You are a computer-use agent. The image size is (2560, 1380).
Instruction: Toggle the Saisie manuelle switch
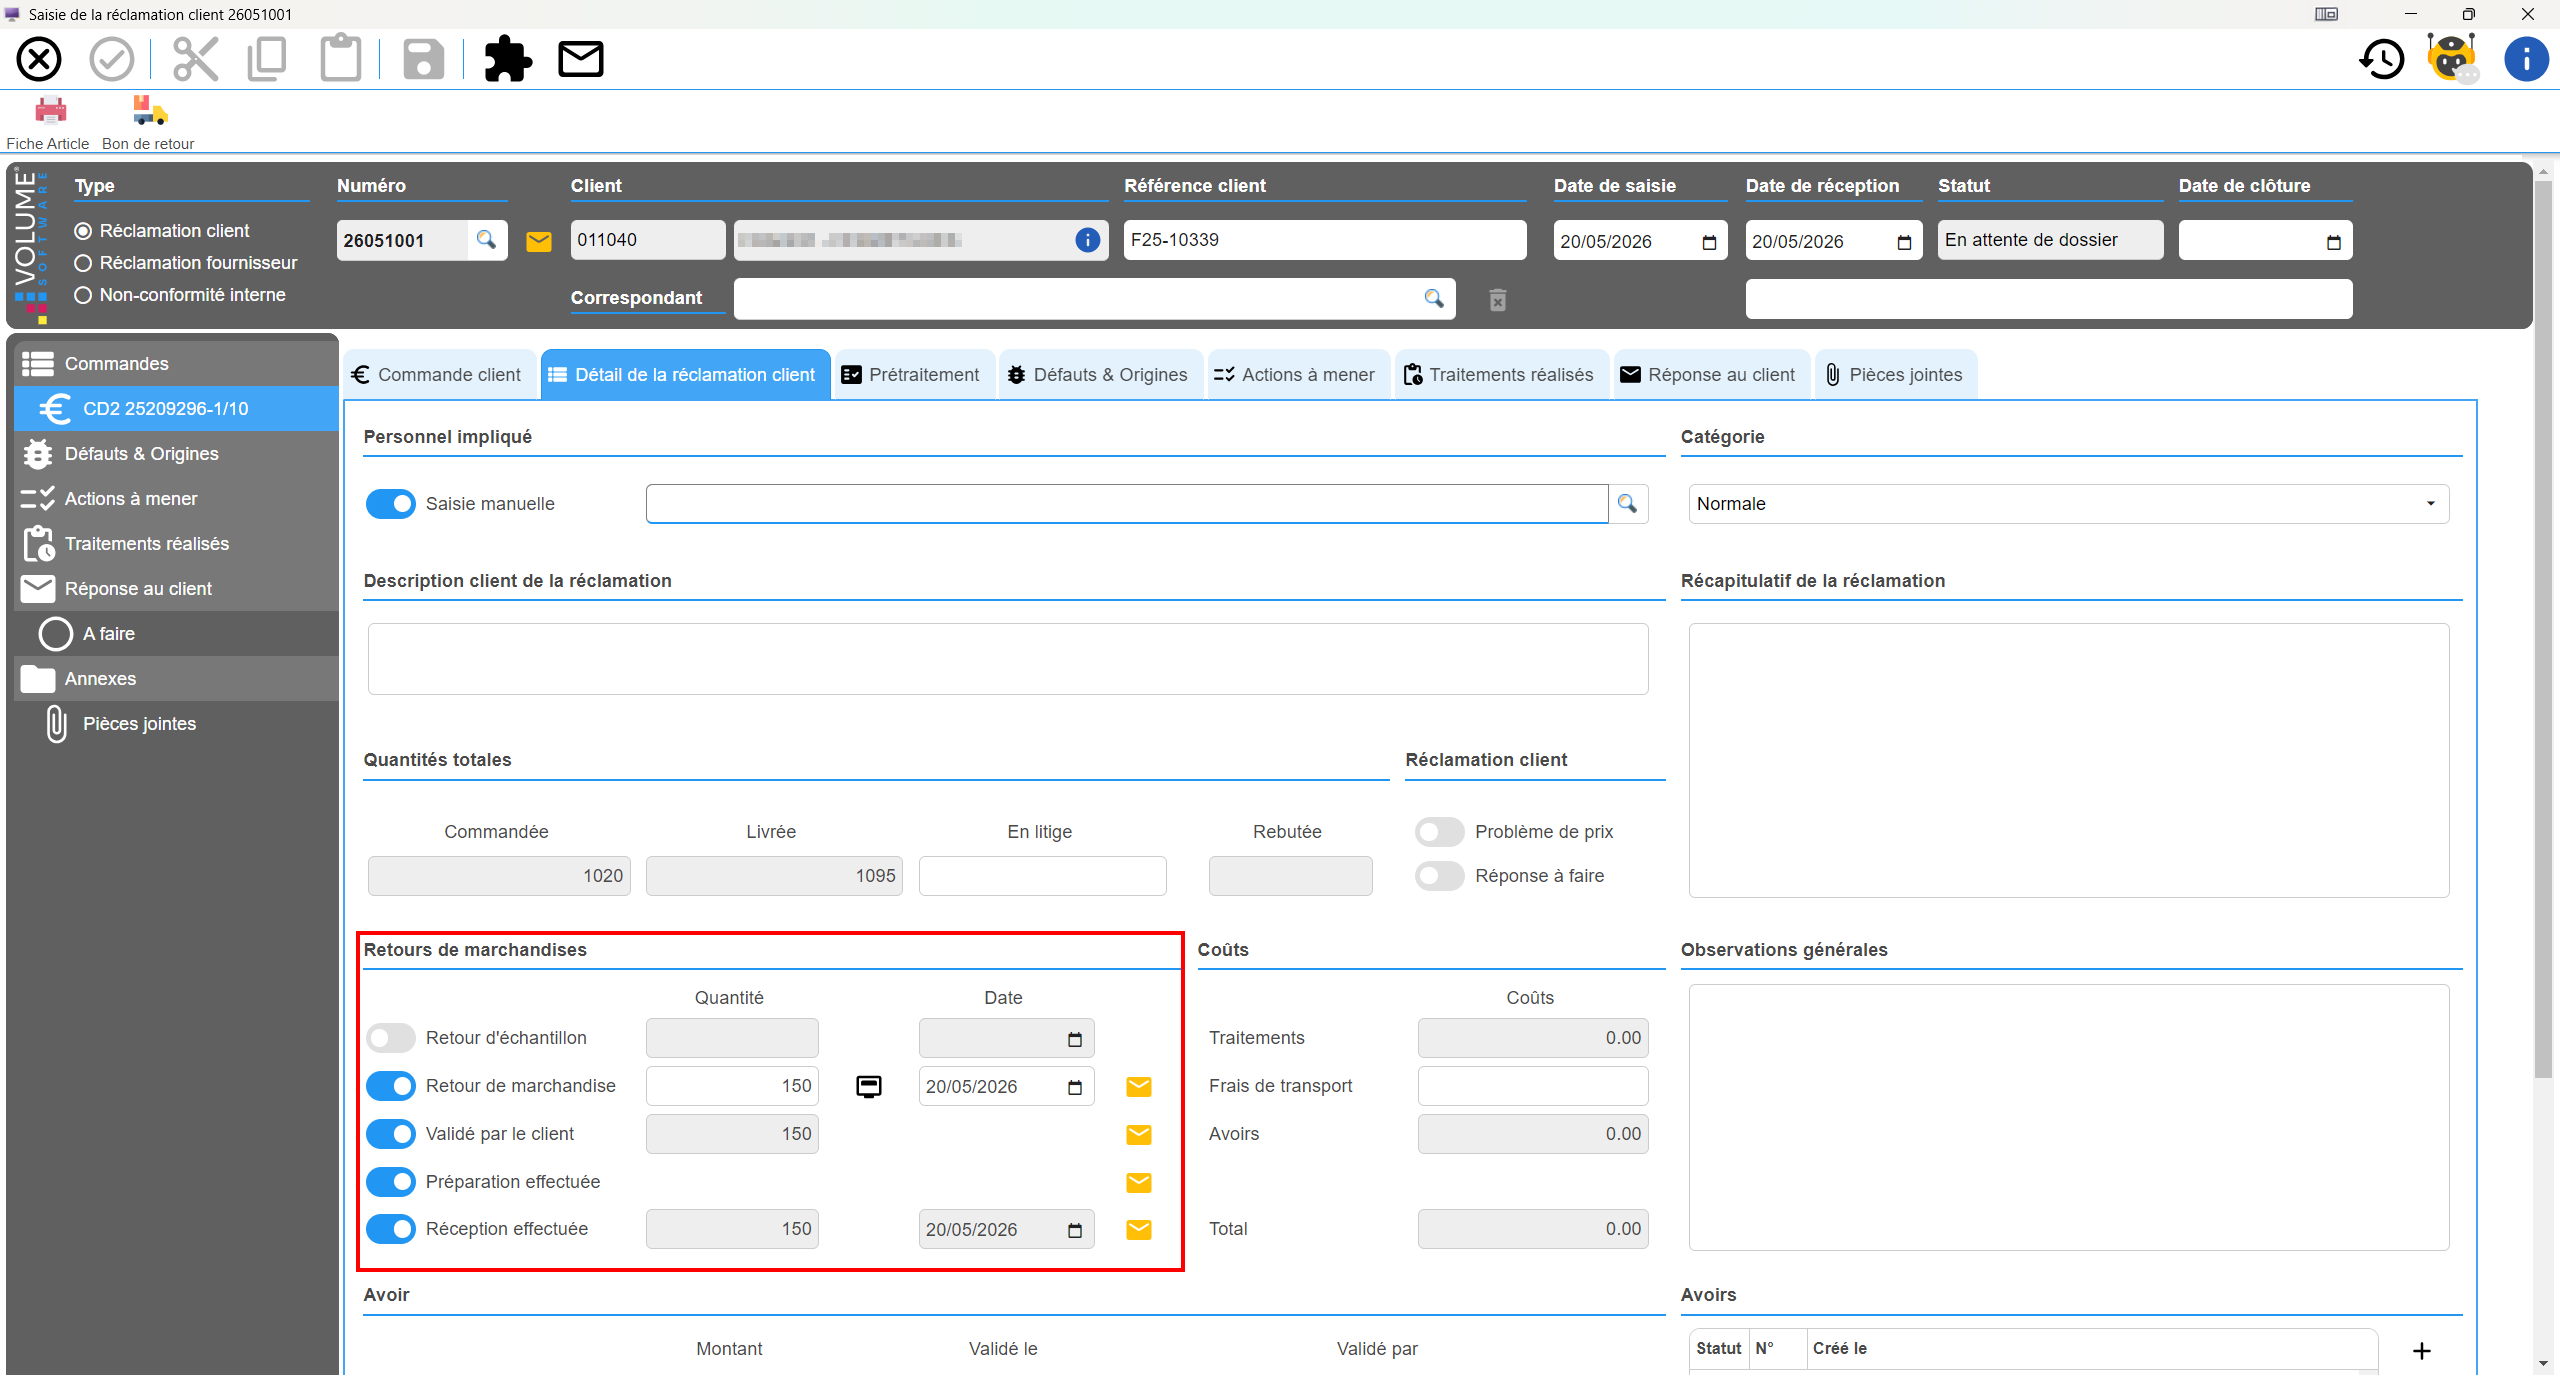coord(390,504)
